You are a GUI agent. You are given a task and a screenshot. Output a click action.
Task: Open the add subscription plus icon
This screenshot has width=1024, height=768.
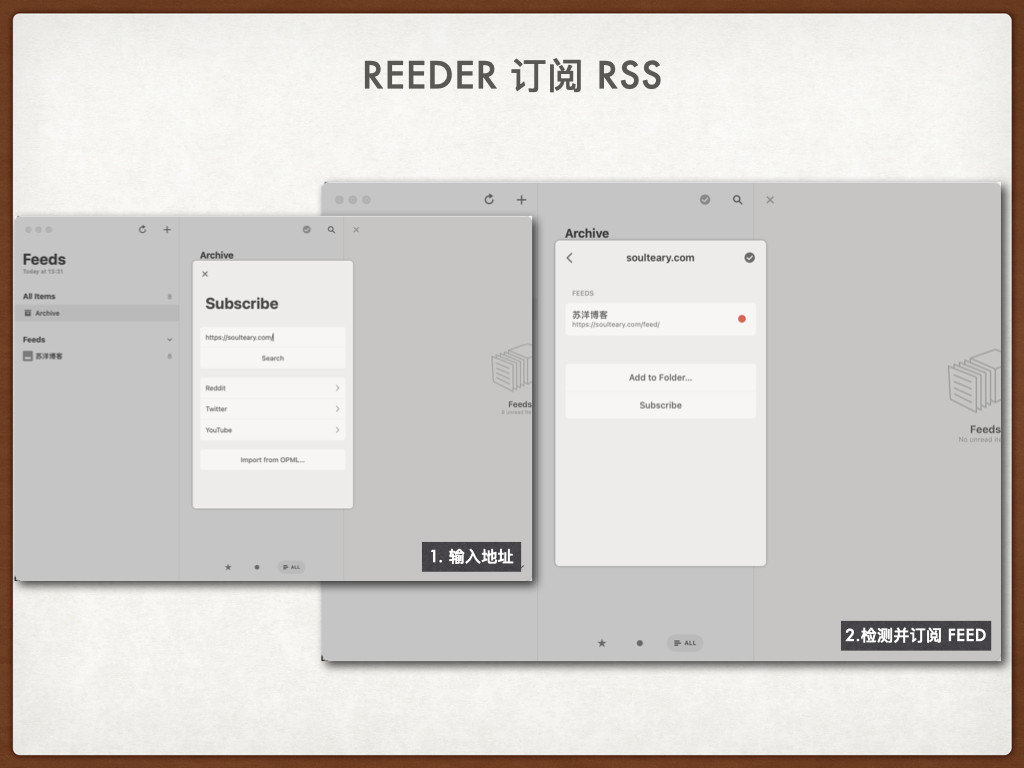coord(521,199)
